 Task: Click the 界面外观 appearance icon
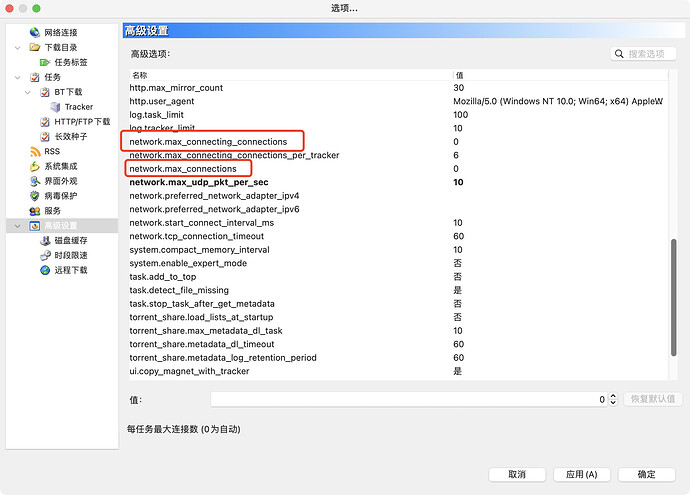click(35, 181)
